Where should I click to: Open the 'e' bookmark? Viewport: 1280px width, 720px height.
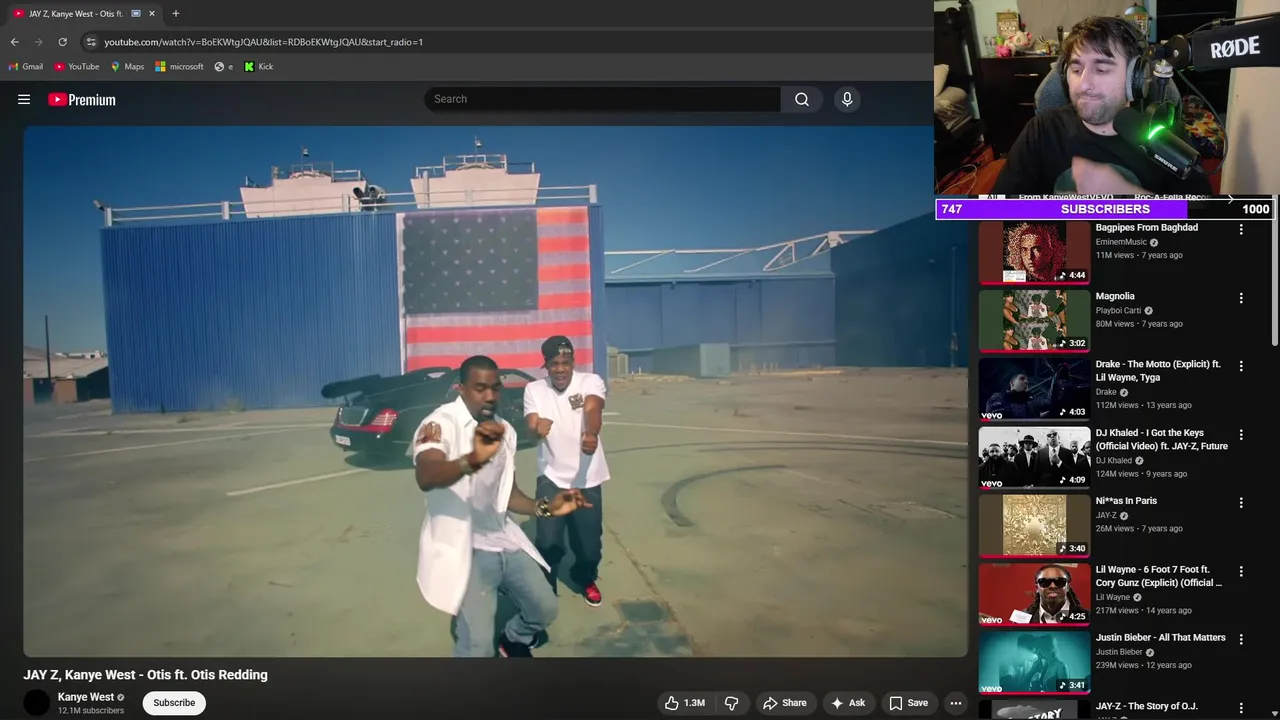pos(224,67)
